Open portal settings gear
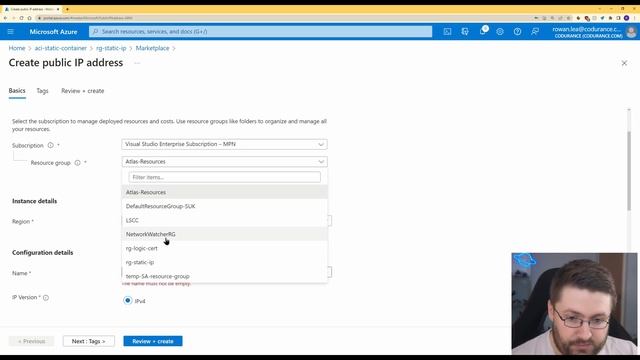The image size is (640, 360). coord(500,32)
